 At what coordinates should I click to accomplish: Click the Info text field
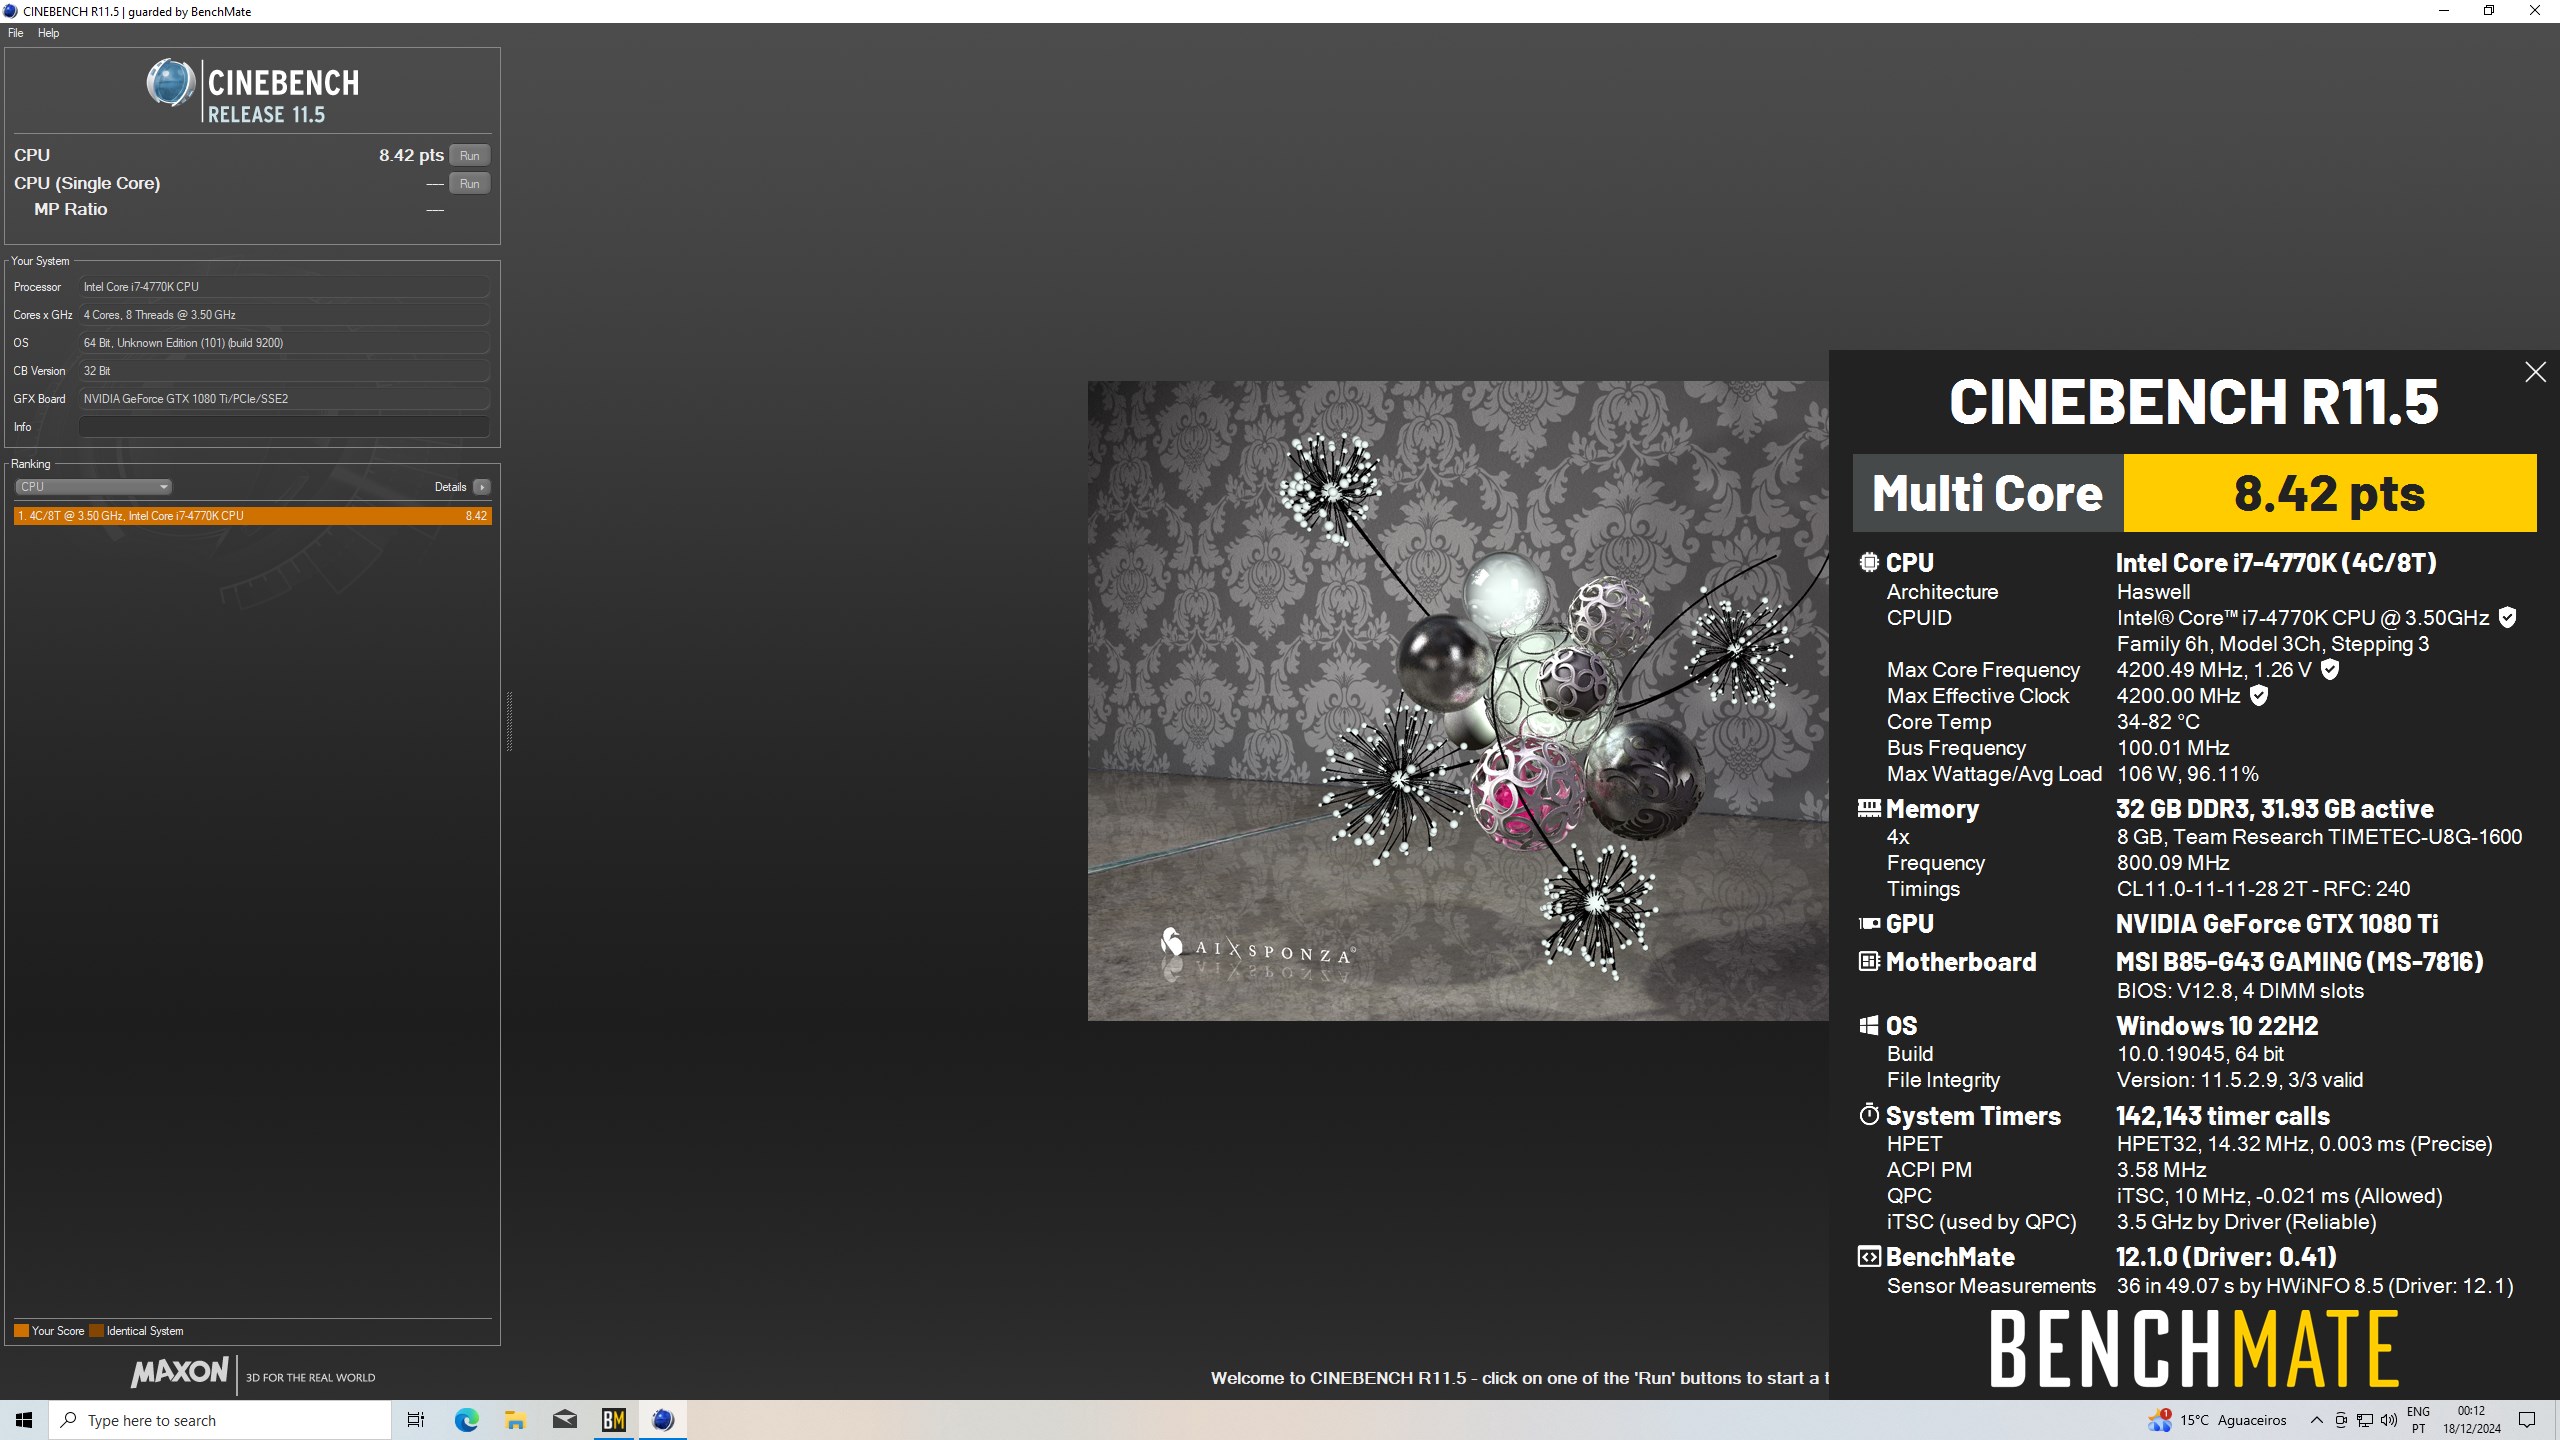[x=284, y=427]
